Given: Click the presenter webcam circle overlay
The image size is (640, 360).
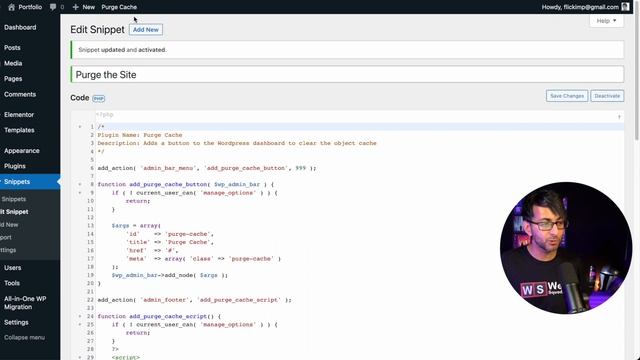Looking at the screenshot, I should click(566, 248).
